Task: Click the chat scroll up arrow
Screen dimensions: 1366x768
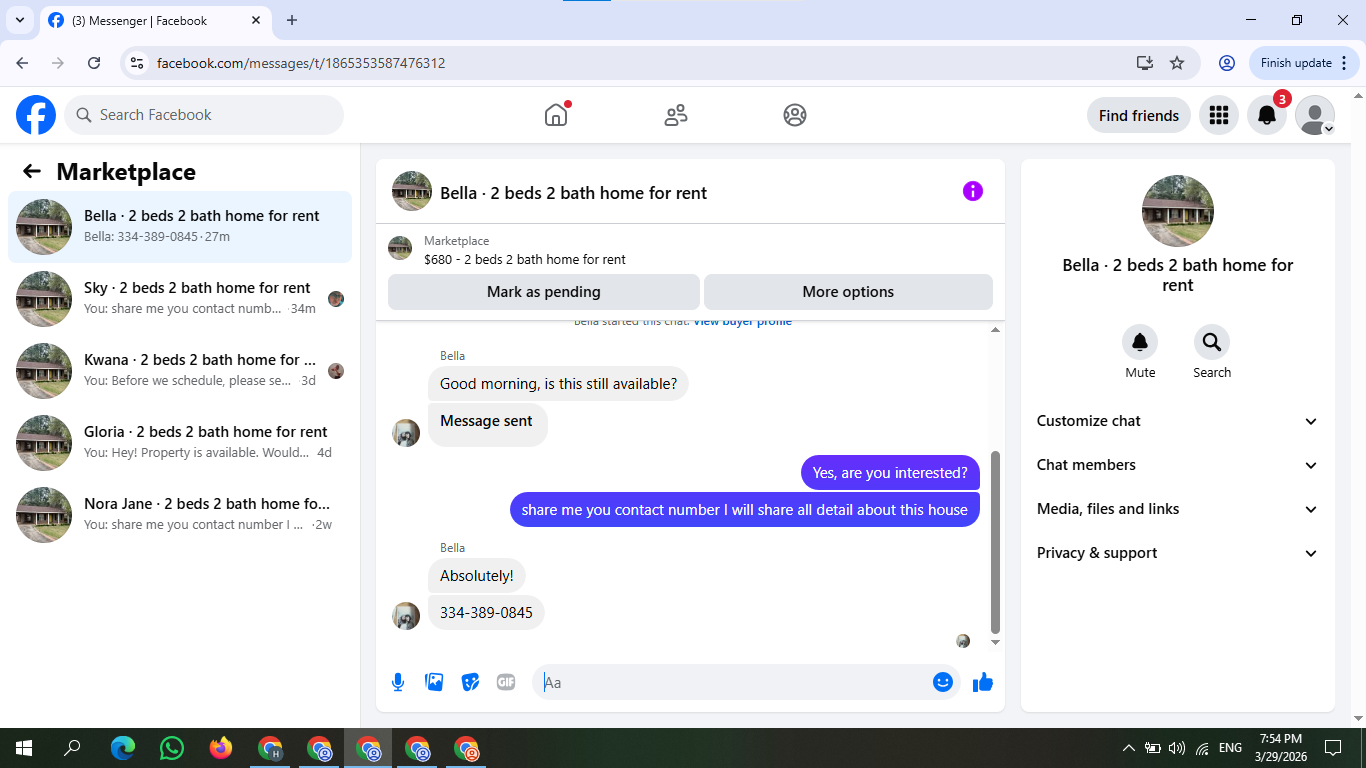Action: tap(995, 330)
